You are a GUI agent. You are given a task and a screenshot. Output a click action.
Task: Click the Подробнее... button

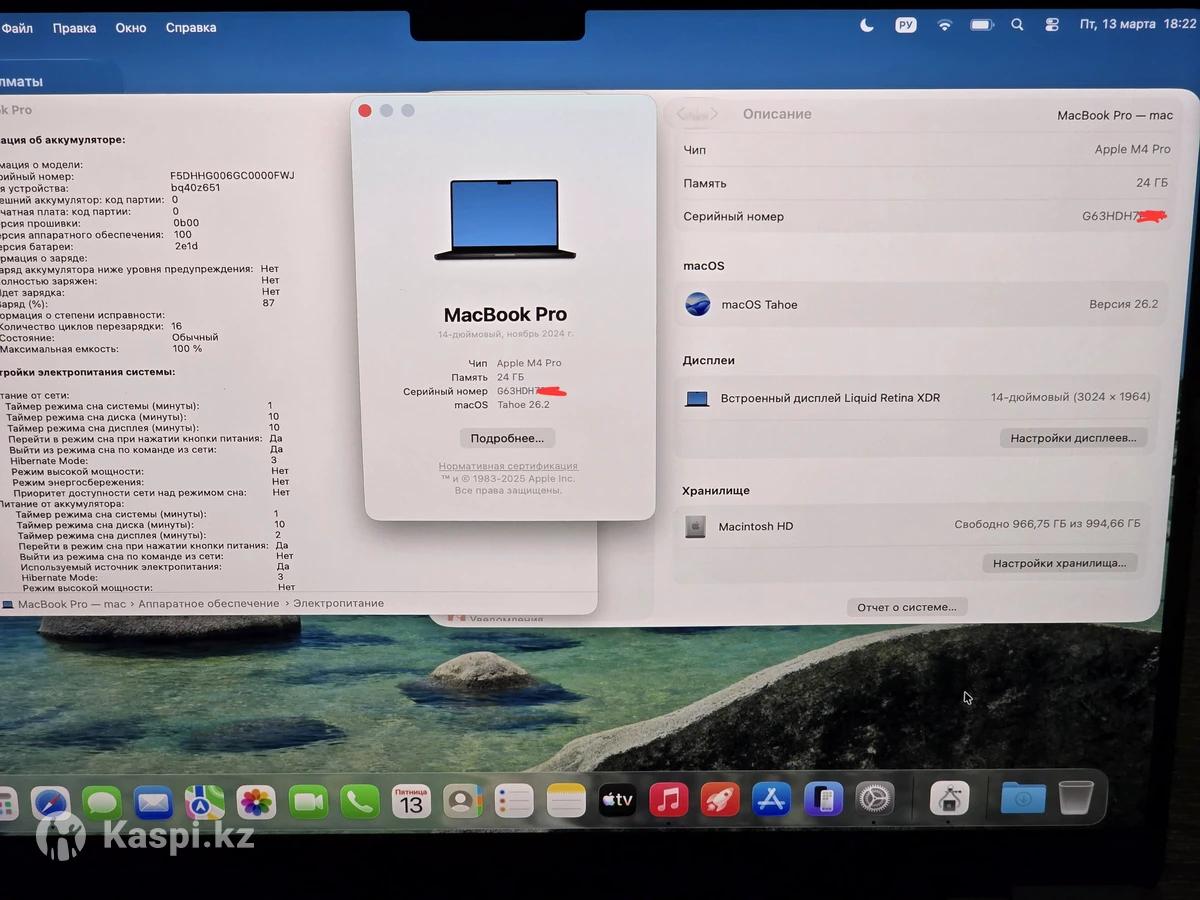point(507,438)
